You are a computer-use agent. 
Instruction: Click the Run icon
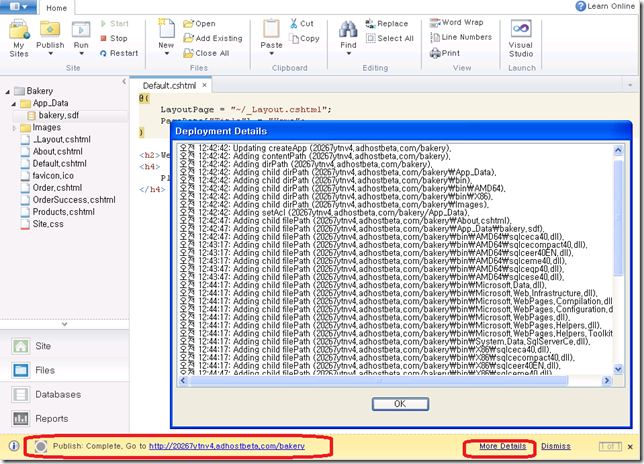coord(81,30)
